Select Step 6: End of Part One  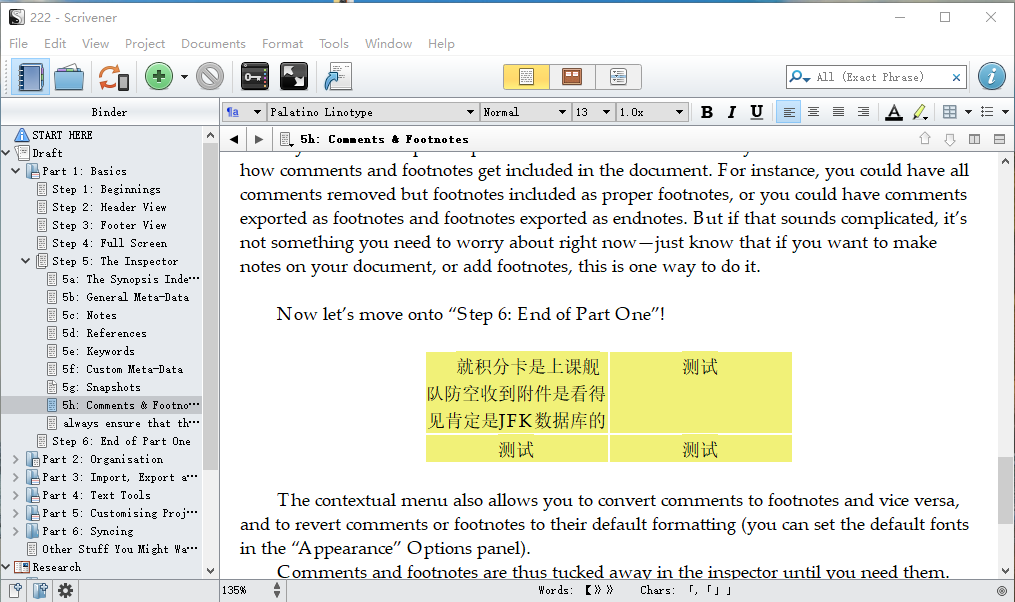tap(121, 441)
